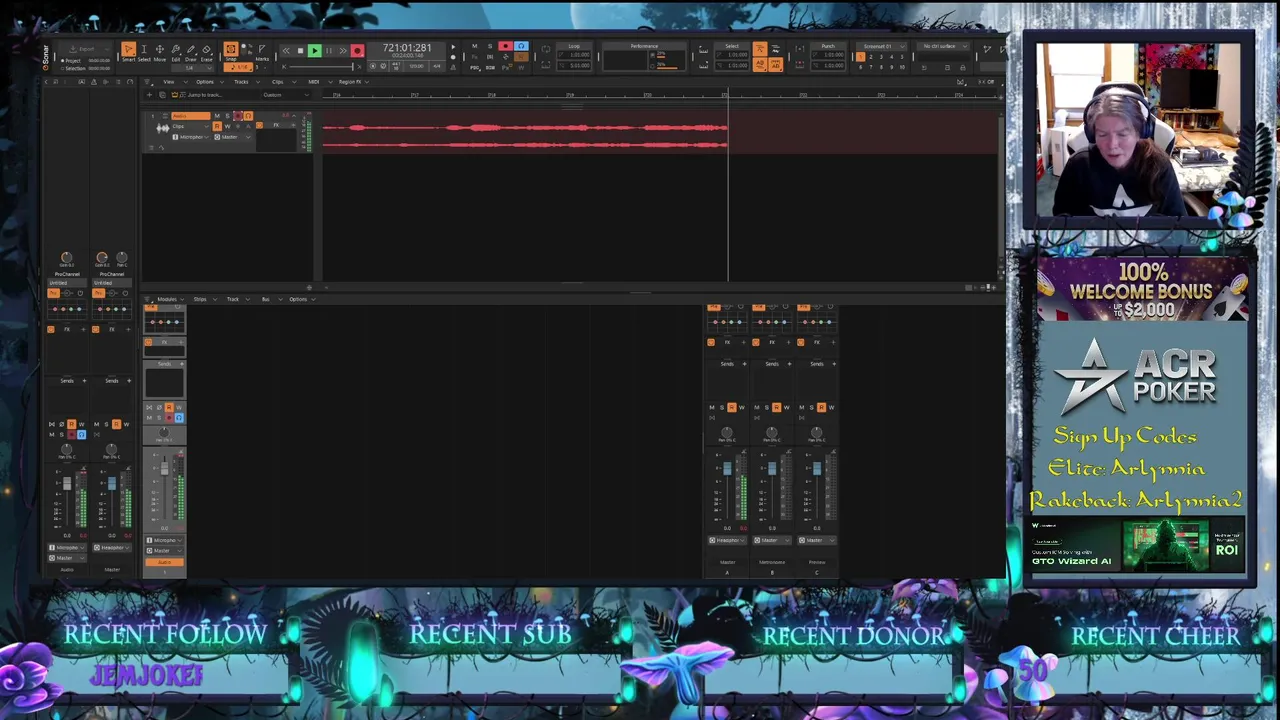This screenshot has height=720, width=1280.
Task: Add a send on Master bus
Action: 744,364
